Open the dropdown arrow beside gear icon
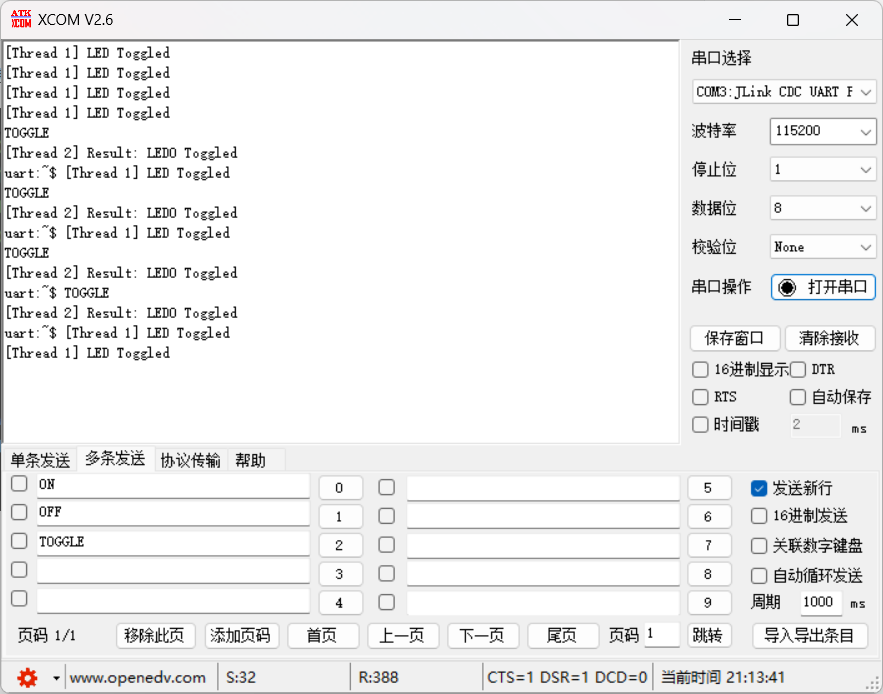 click(56, 678)
